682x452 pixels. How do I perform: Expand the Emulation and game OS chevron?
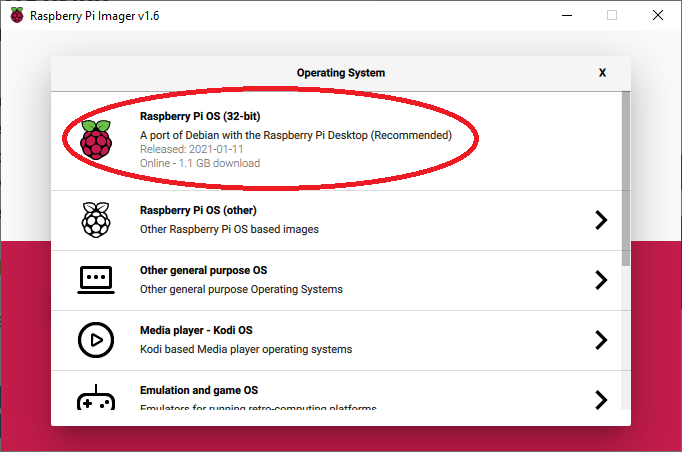pos(601,400)
